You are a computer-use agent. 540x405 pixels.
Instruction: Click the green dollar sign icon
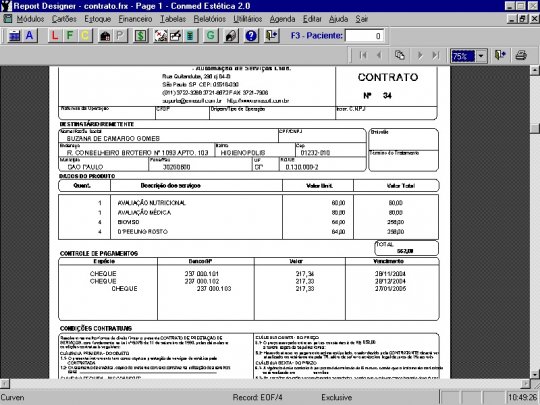click(140, 35)
